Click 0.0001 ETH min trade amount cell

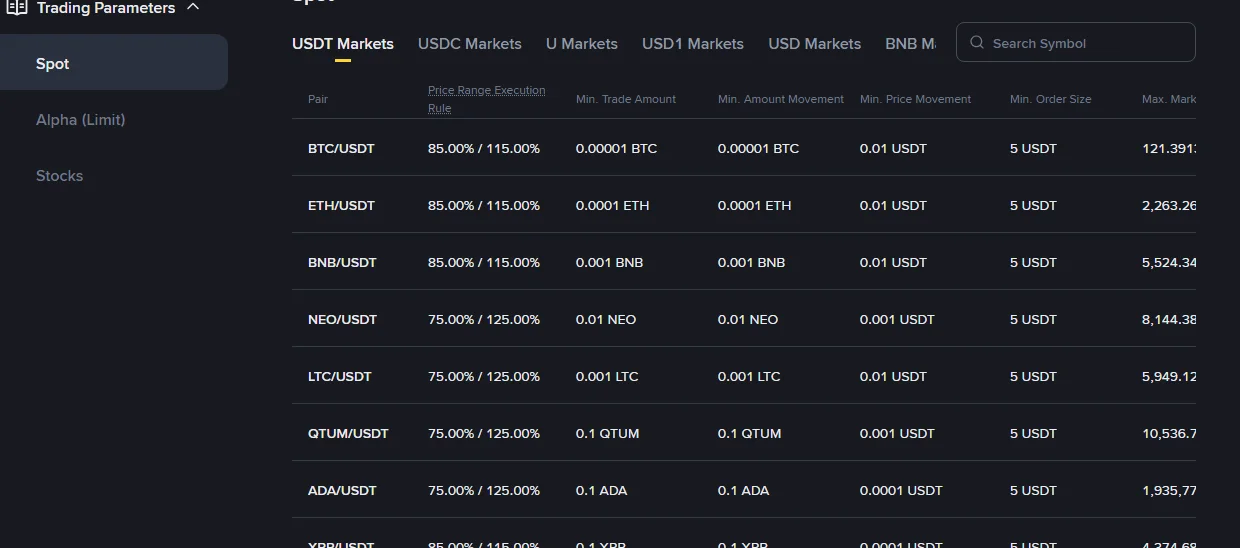coord(612,205)
